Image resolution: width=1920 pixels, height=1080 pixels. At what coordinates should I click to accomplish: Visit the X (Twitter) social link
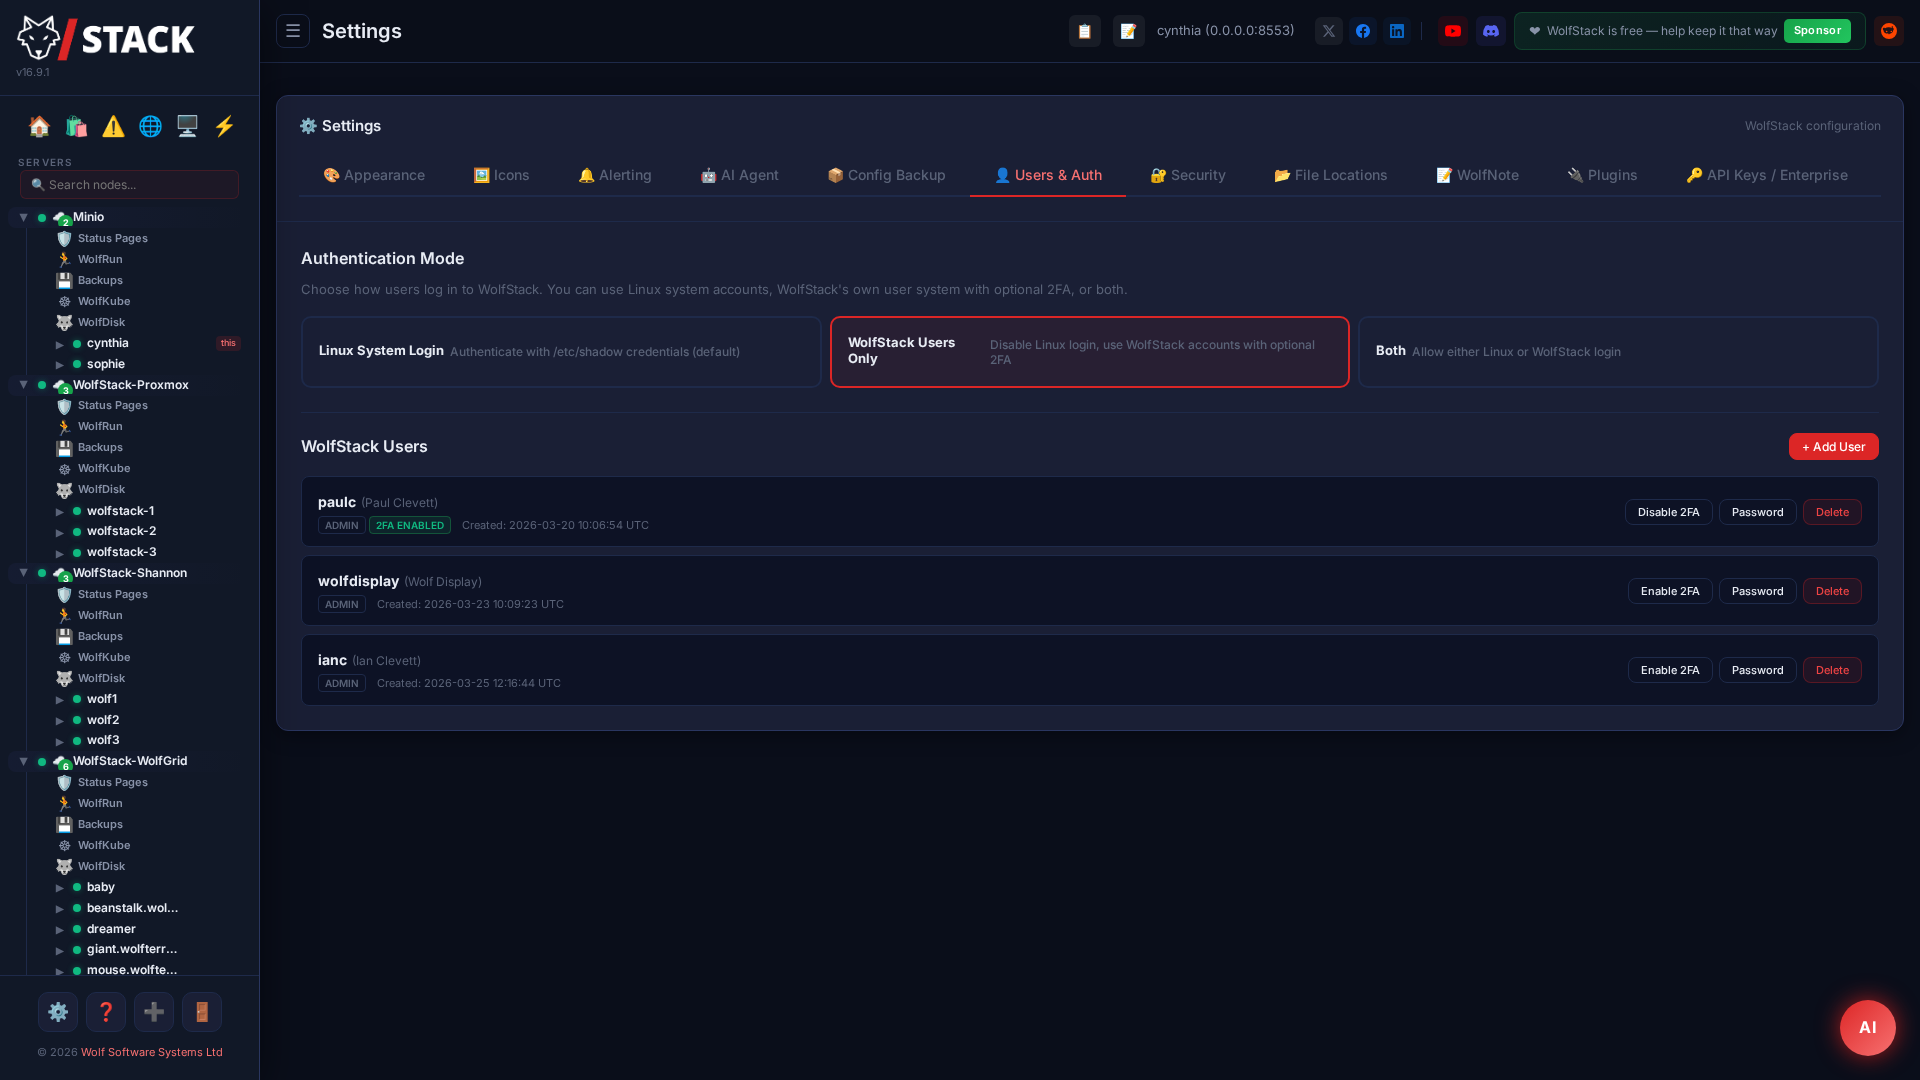tap(1329, 31)
